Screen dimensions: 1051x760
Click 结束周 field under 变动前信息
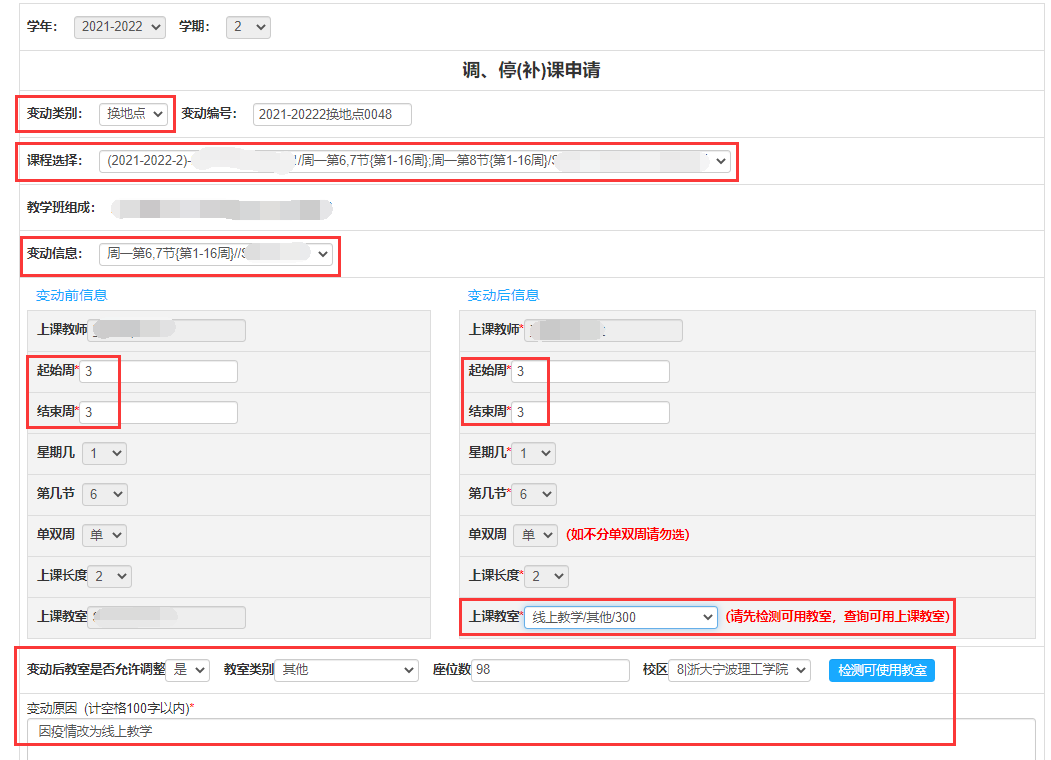(x=159, y=412)
